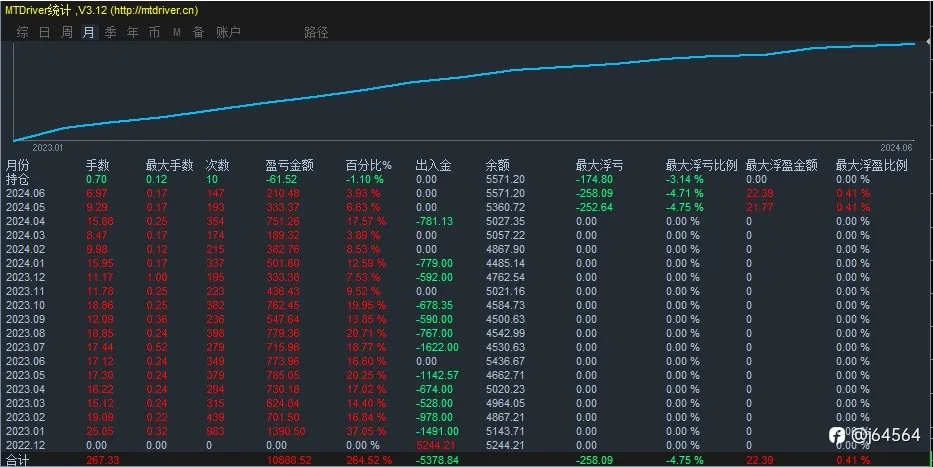The width and height of the screenshot is (933, 467).
Task: Sort by the 次数 column header
Action: [218, 165]
